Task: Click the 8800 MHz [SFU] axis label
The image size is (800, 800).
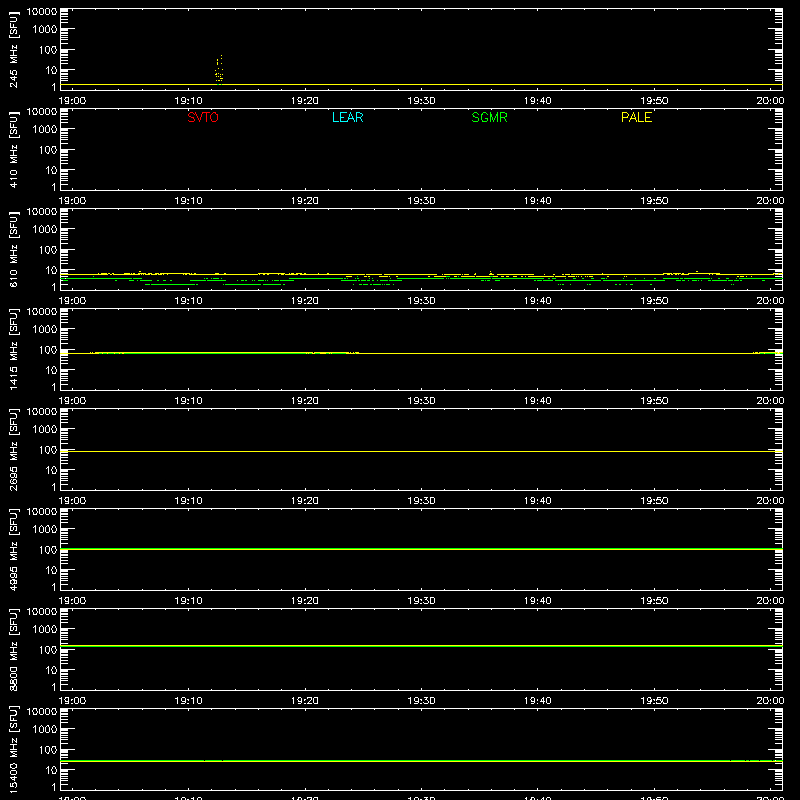Action: (x=14, y=649)
